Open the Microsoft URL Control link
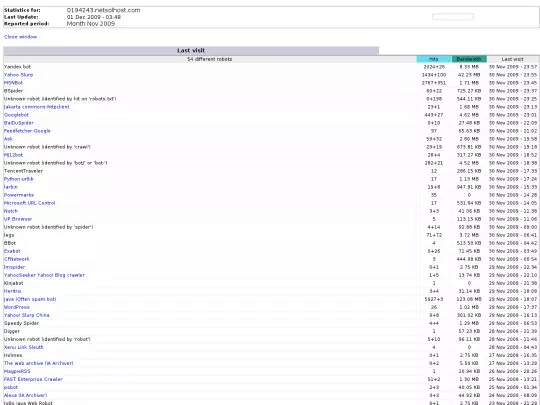 pos(30,203)
